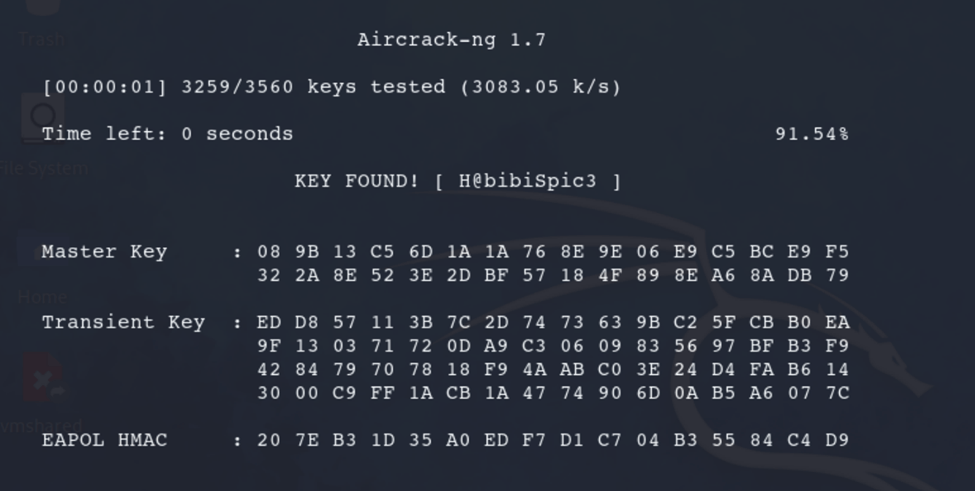Screen dimensions: 975x491
Task: Click the Transient Key label
Action: tap(123, 322)
